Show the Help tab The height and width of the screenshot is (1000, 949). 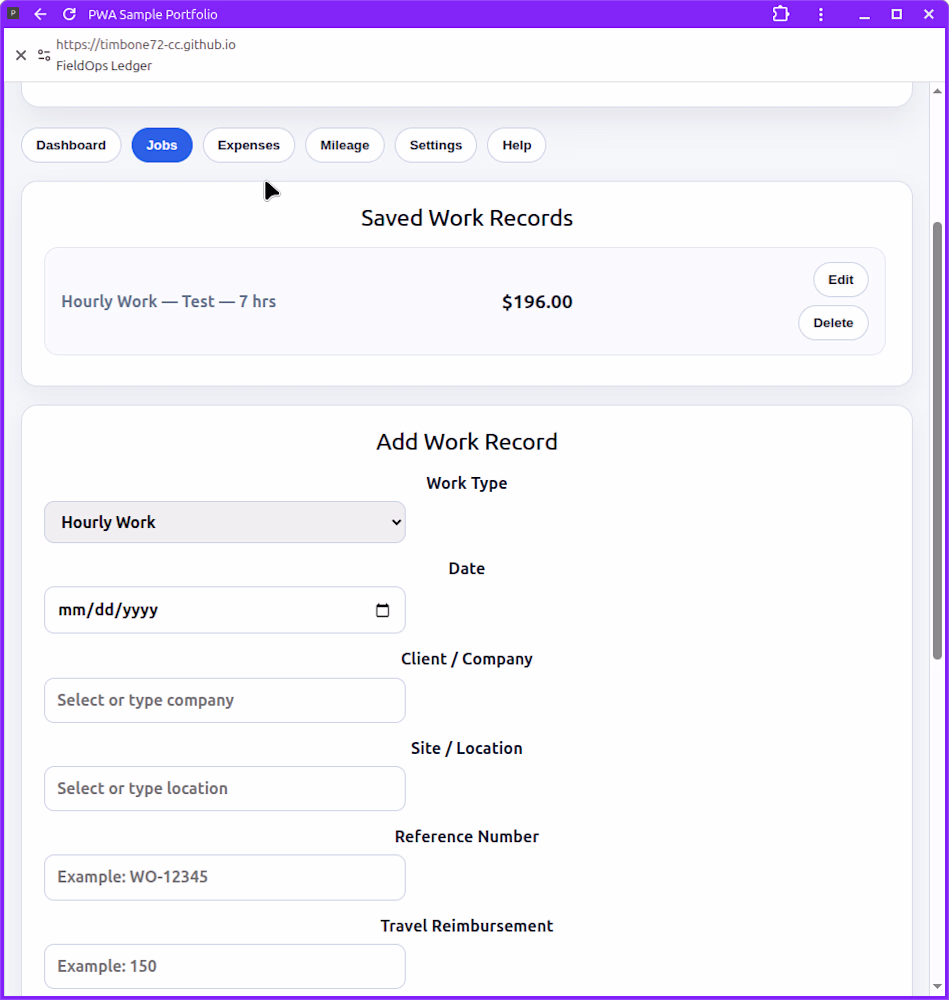517,145
